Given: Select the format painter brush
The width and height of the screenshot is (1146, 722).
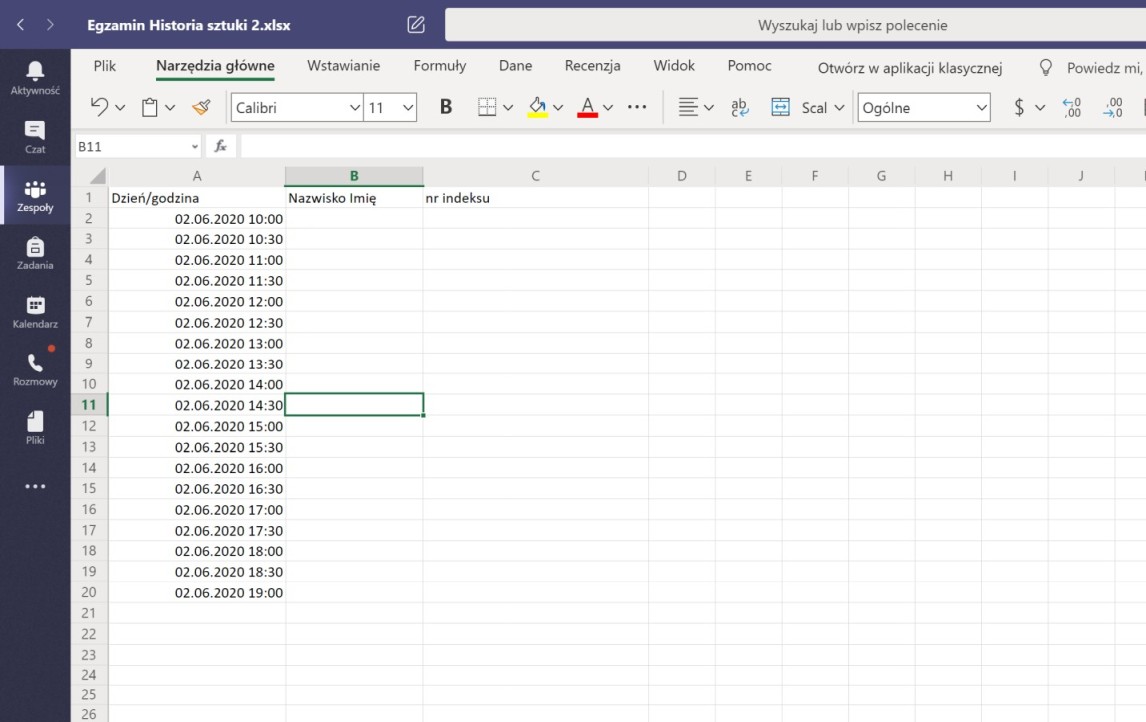Looking at the screenshot, I should tap(202, 107).
